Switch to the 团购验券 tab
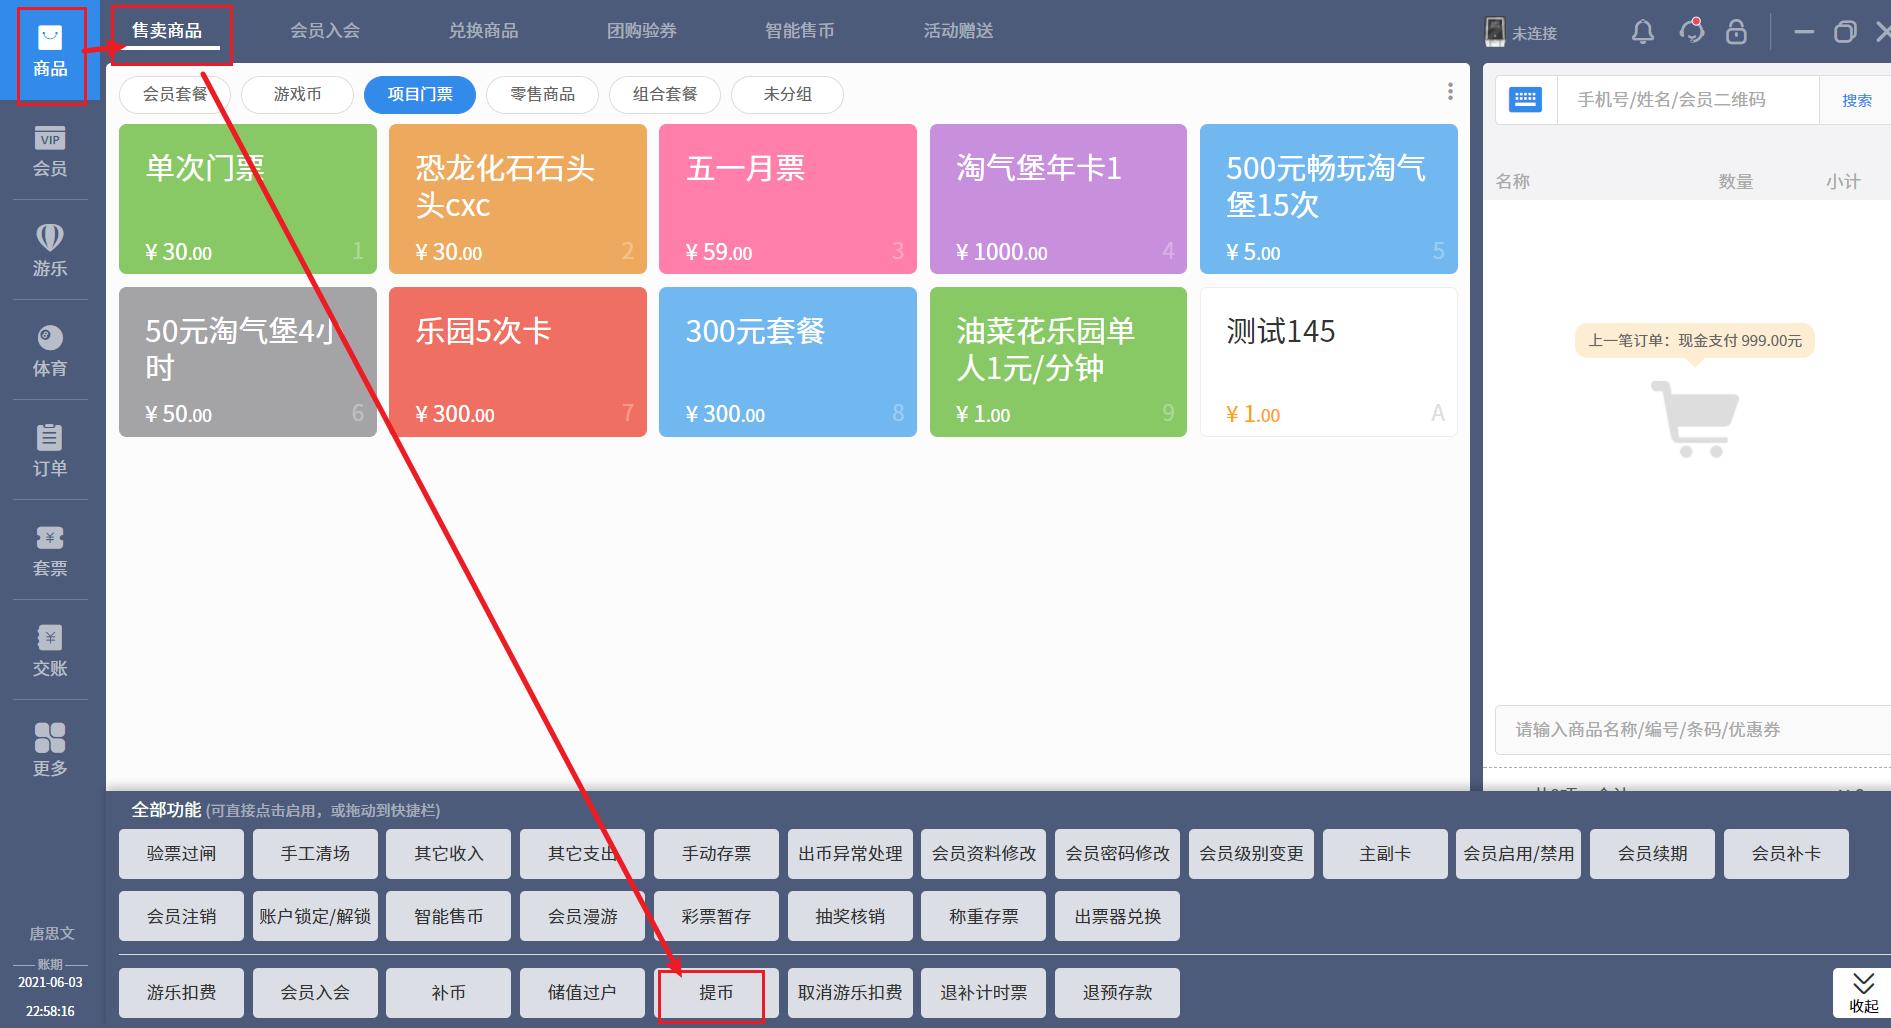The image size is (1891, 1028). [x=642, y=32]
